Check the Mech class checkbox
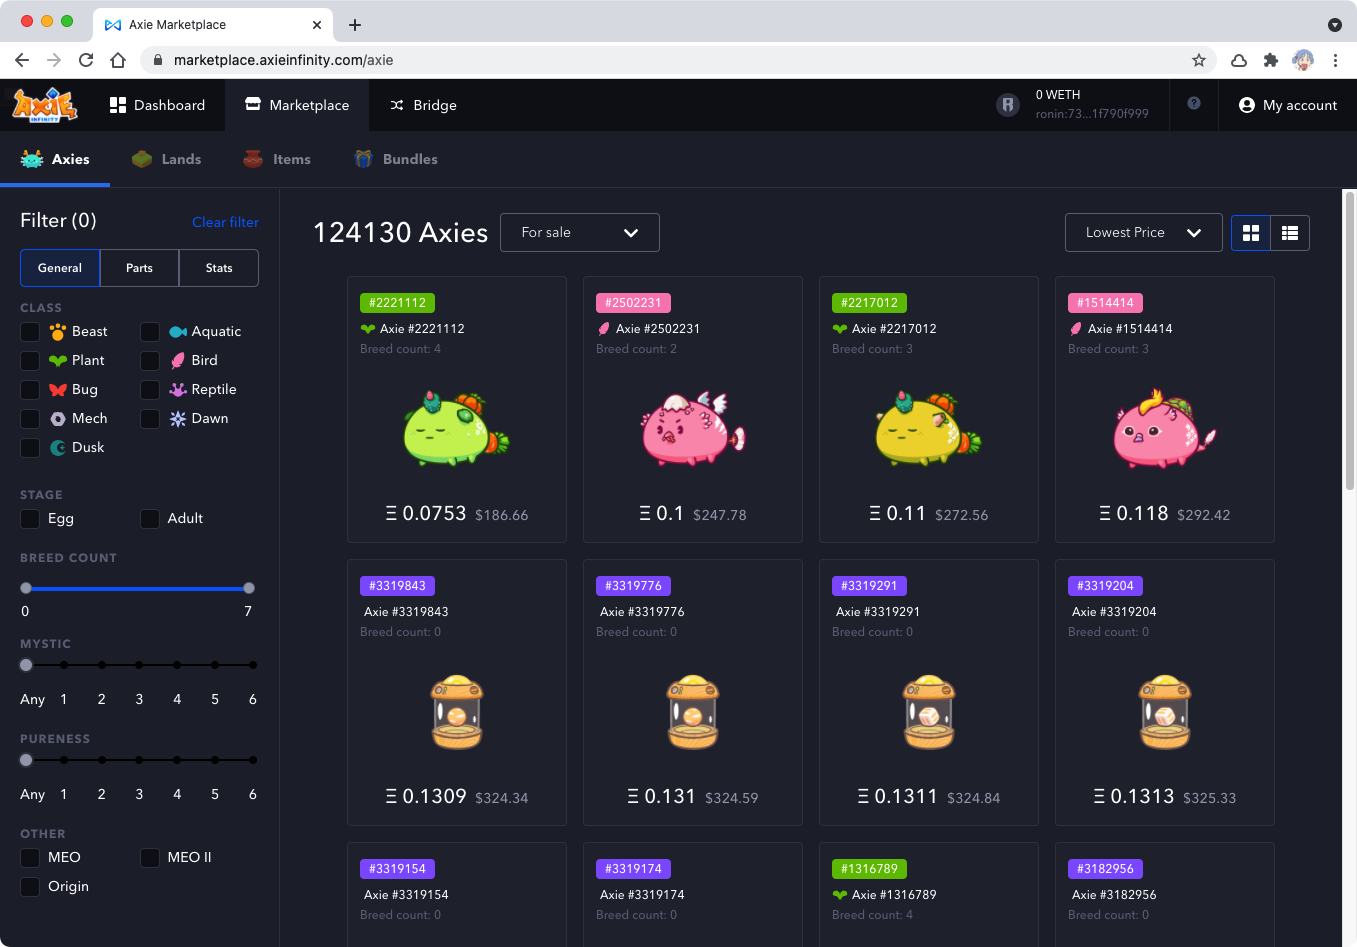This screenshot has width=1357, height=947. point(30,418)
